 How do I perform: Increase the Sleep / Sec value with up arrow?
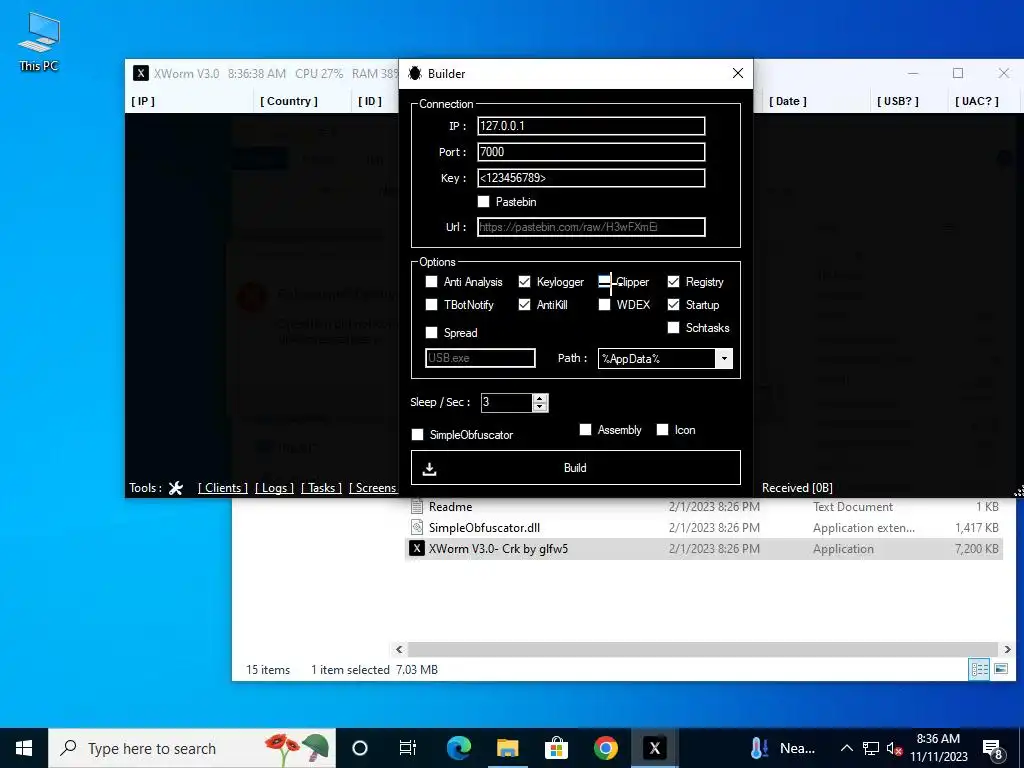click(539, 398)
